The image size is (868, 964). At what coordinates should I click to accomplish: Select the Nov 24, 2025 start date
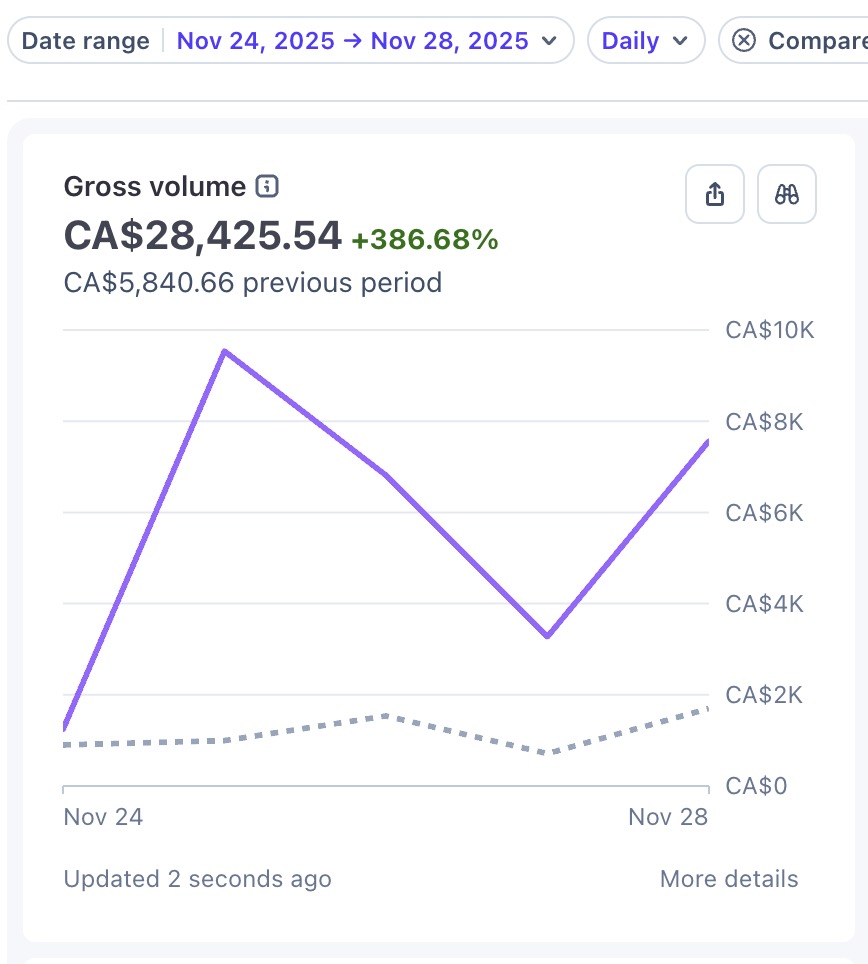(x=255, y=41)
